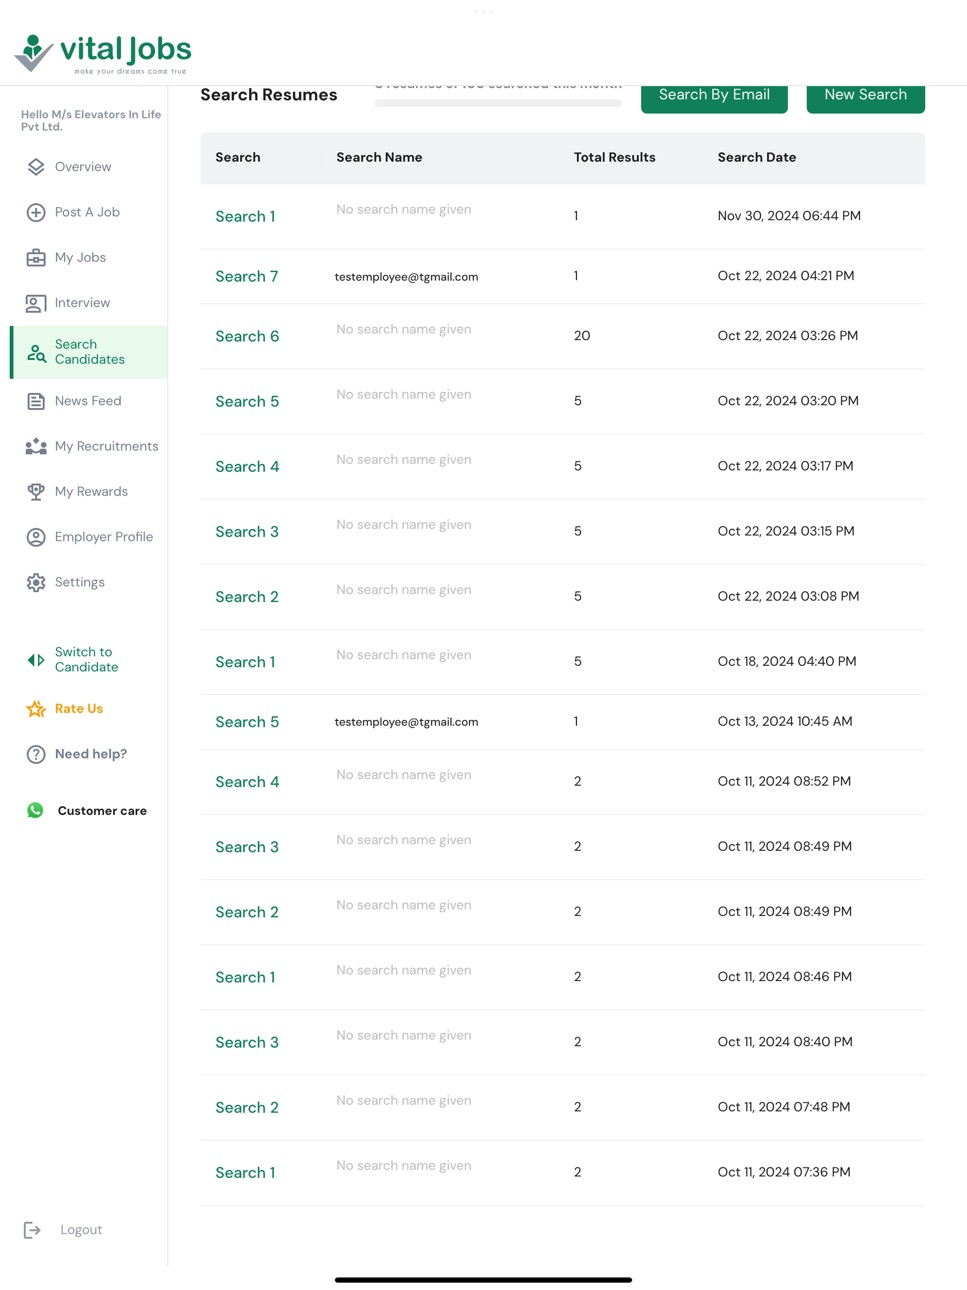Open Search 4 from Oct 11 08:52 PM
The height and width of the screenshot is (1290, 967).
pos(247,782)
